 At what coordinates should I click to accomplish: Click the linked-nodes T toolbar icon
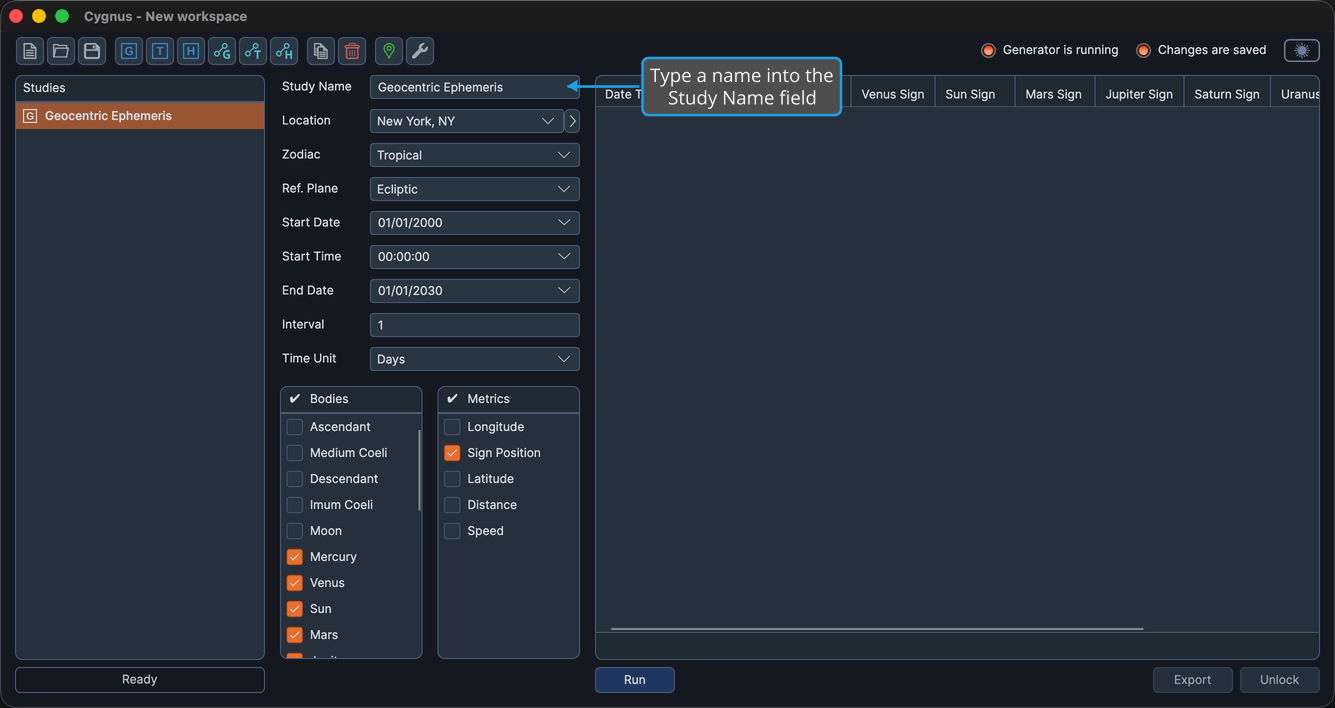coord(253,51)
